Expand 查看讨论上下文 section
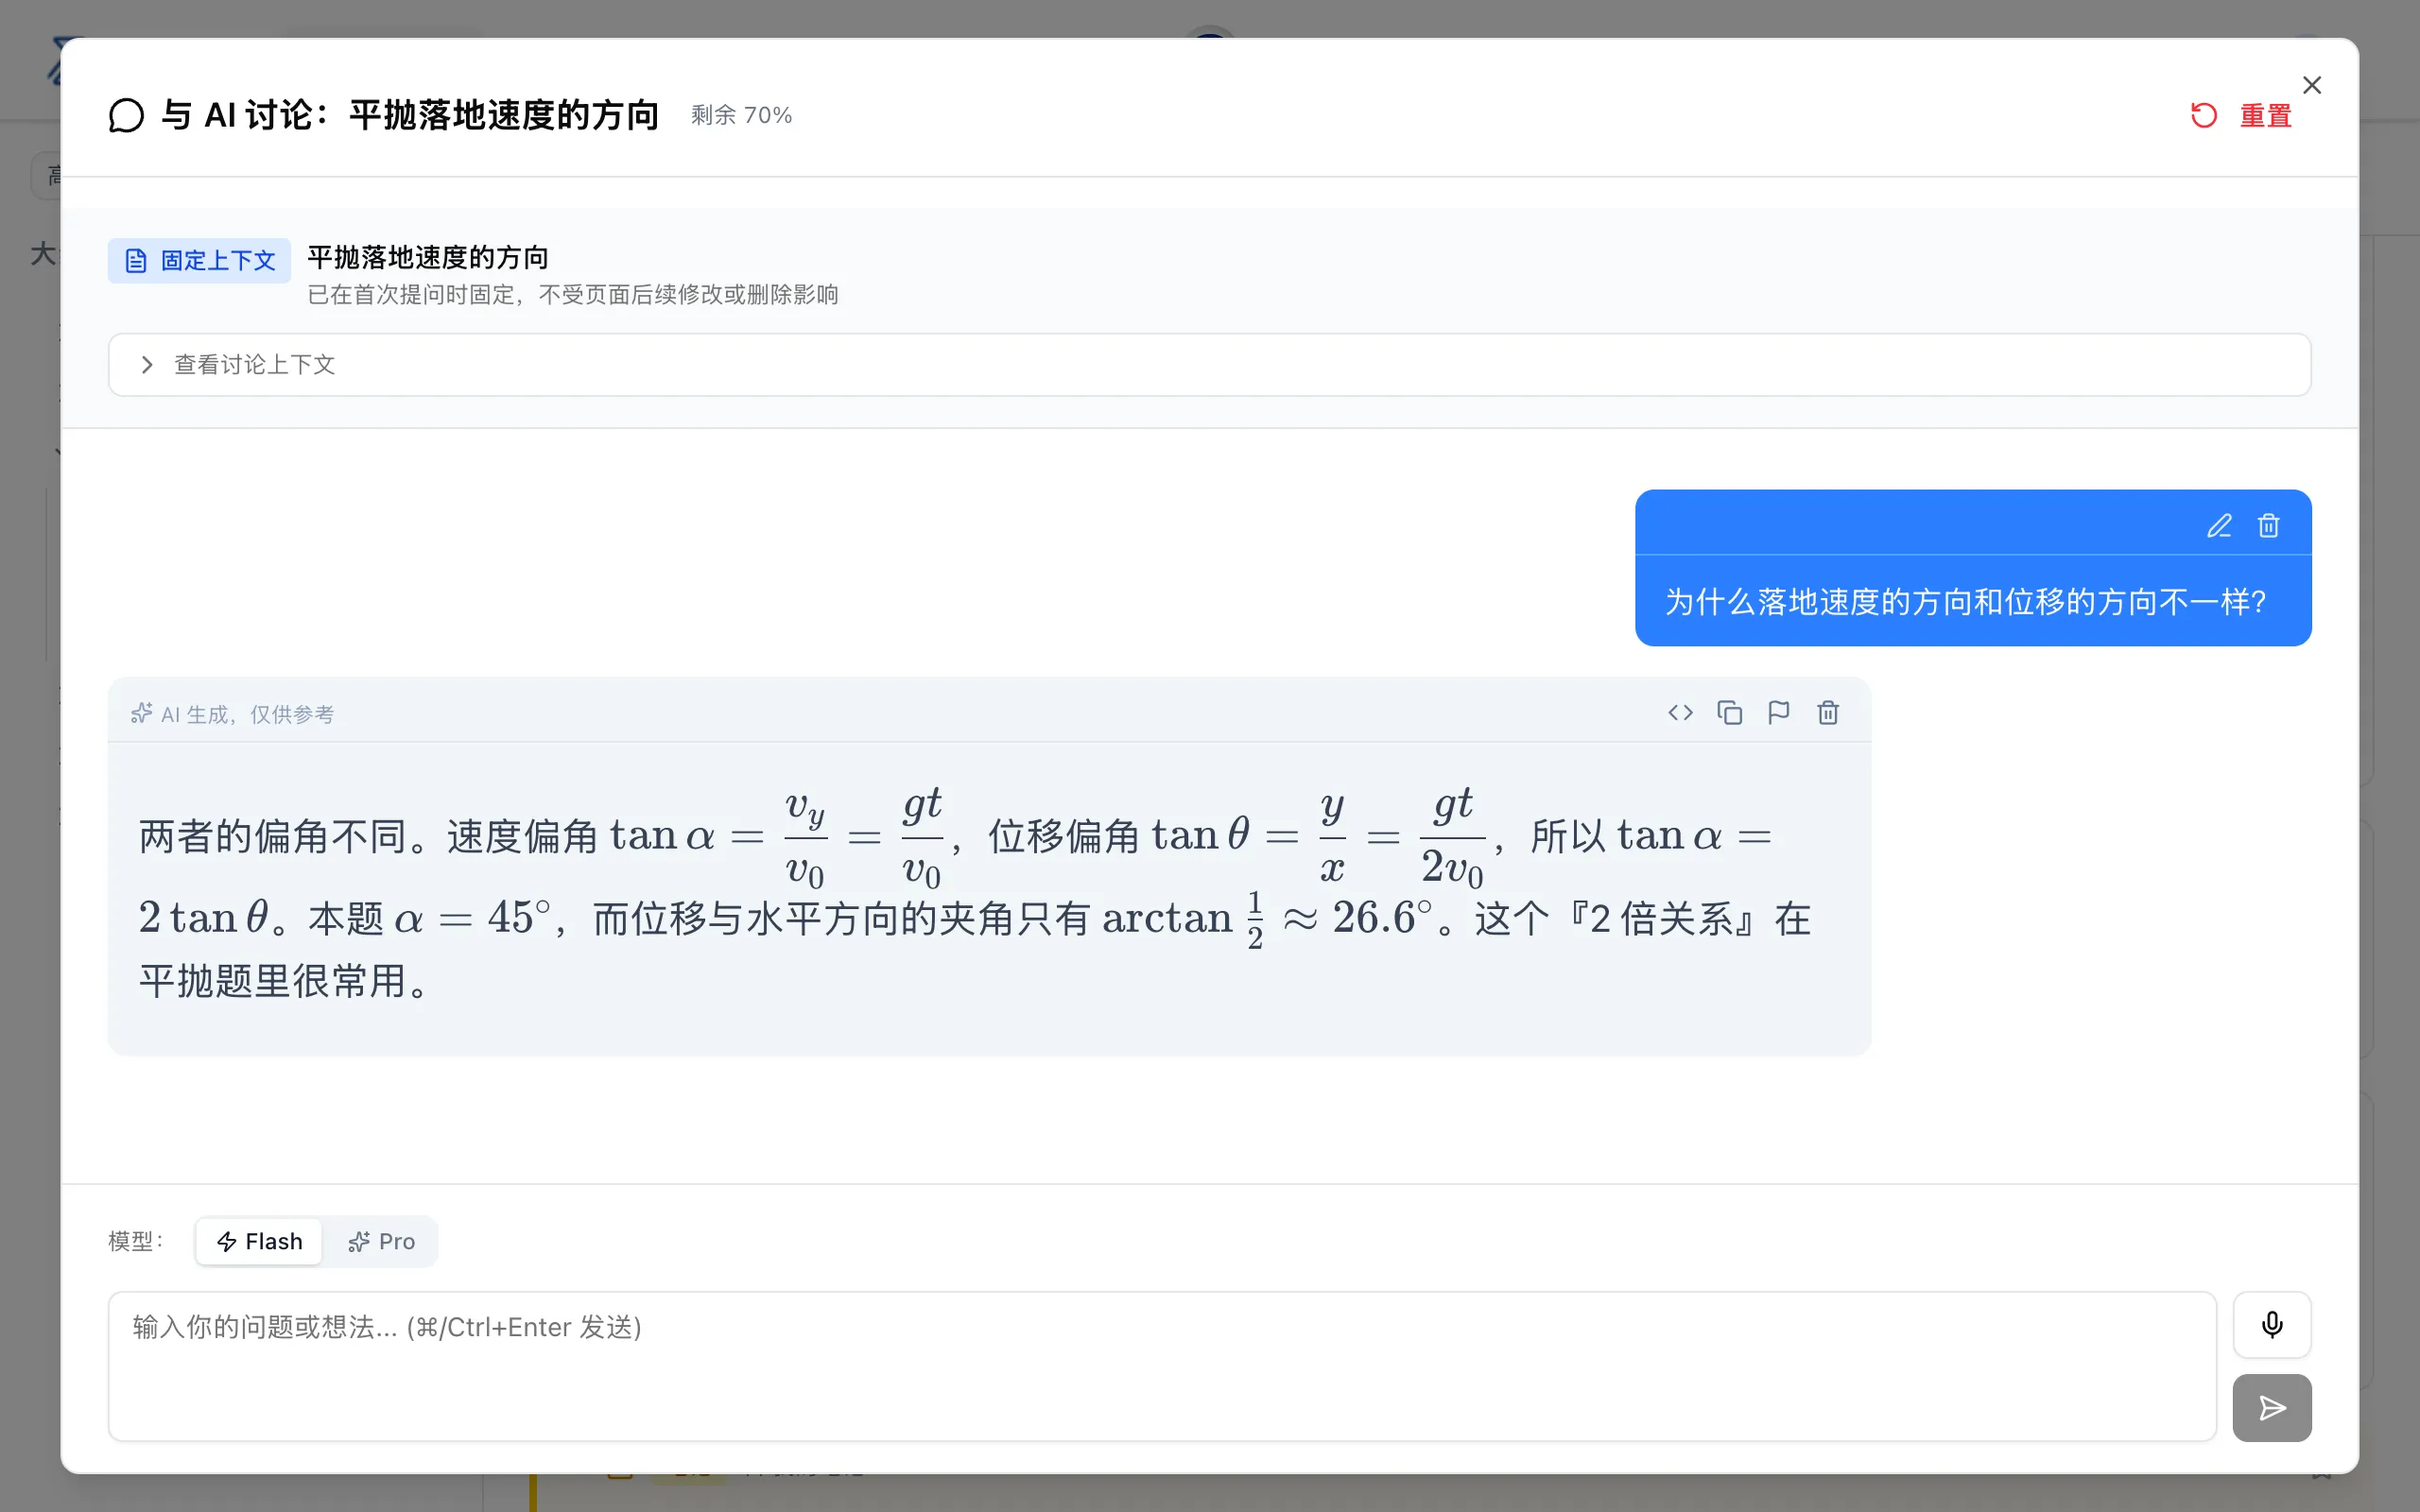 point(1209,365)
